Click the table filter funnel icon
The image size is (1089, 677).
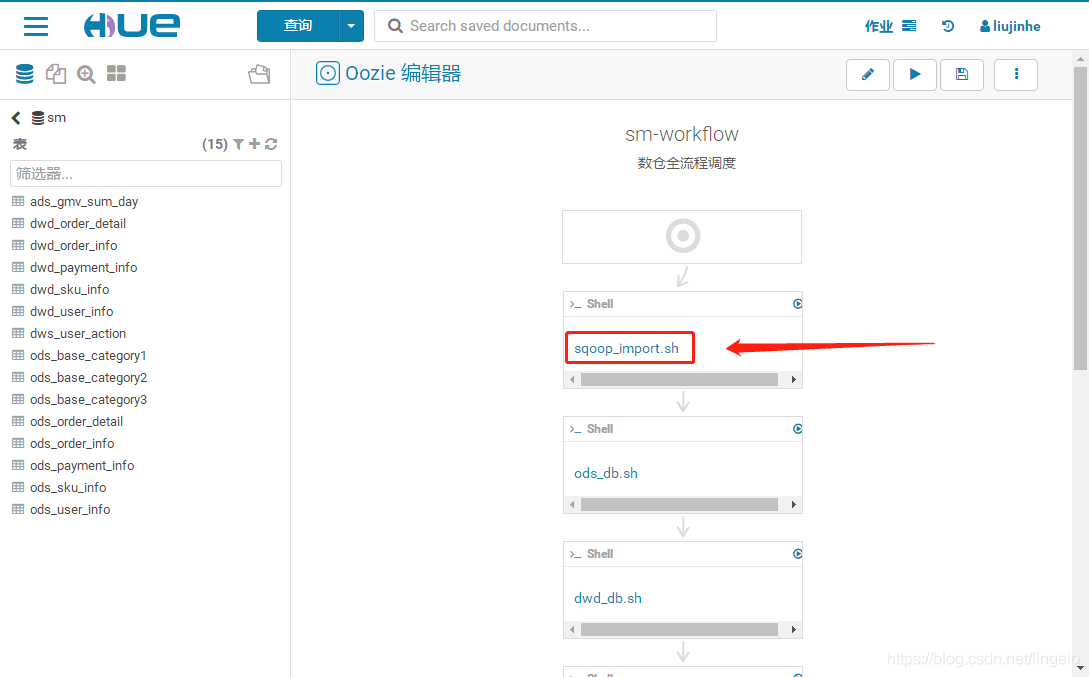pyautogui.click(x=238, y=144)
